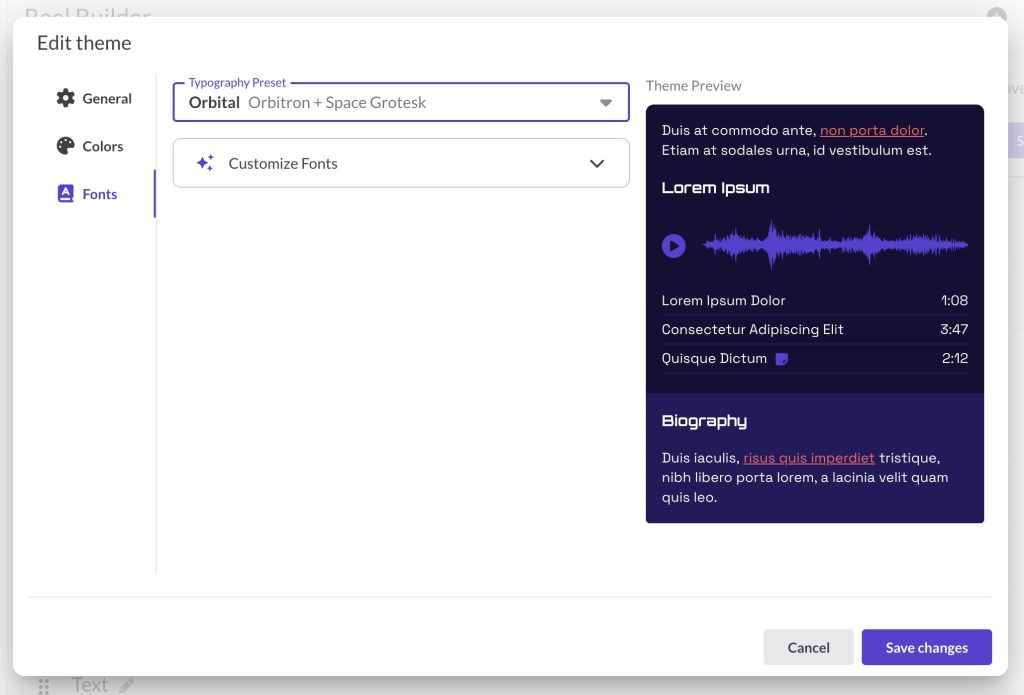Click the Lorem Ipsum preview heading
This screenshot has width=1024, height=695.
pyautogui.click(x=715, y=188)
